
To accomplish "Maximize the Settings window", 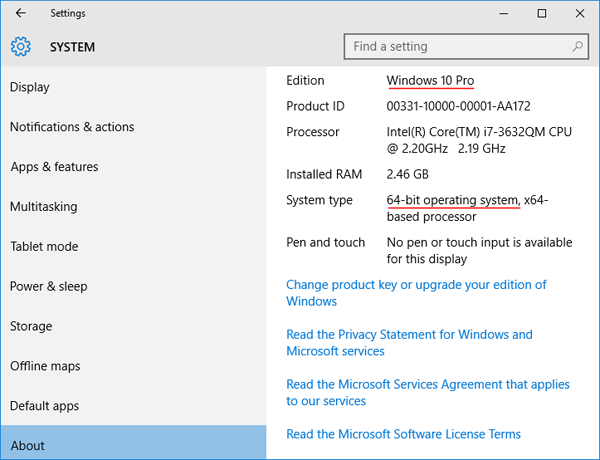I will pos(541,13).
